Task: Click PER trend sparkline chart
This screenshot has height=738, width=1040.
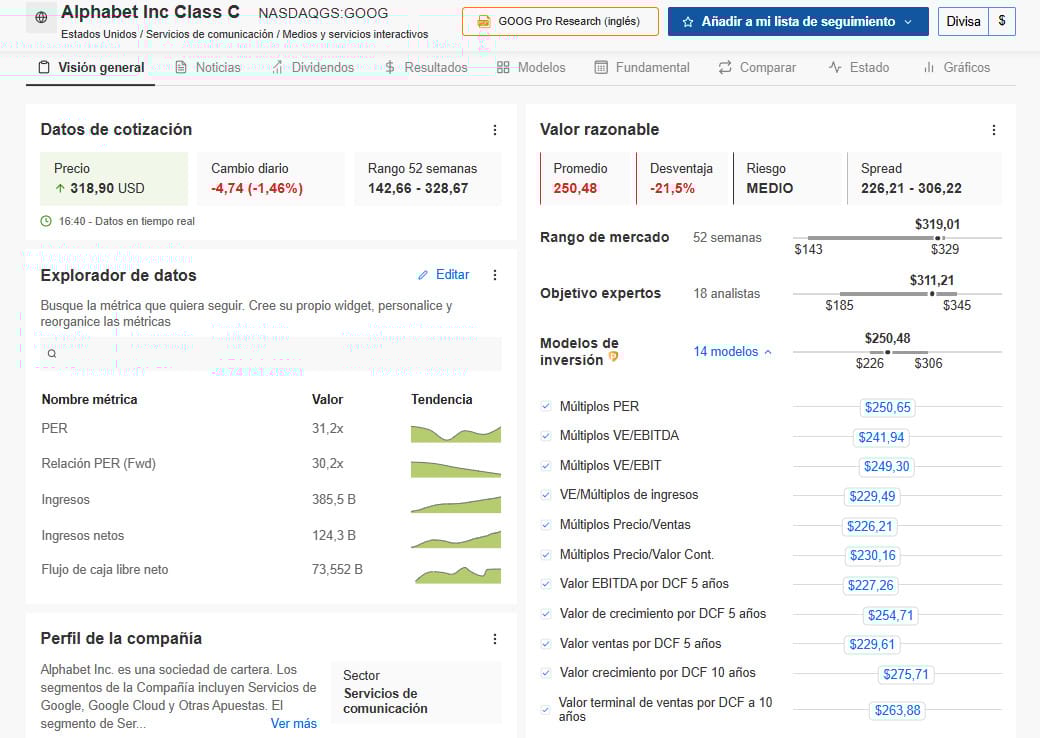Action: coord(456,434)
